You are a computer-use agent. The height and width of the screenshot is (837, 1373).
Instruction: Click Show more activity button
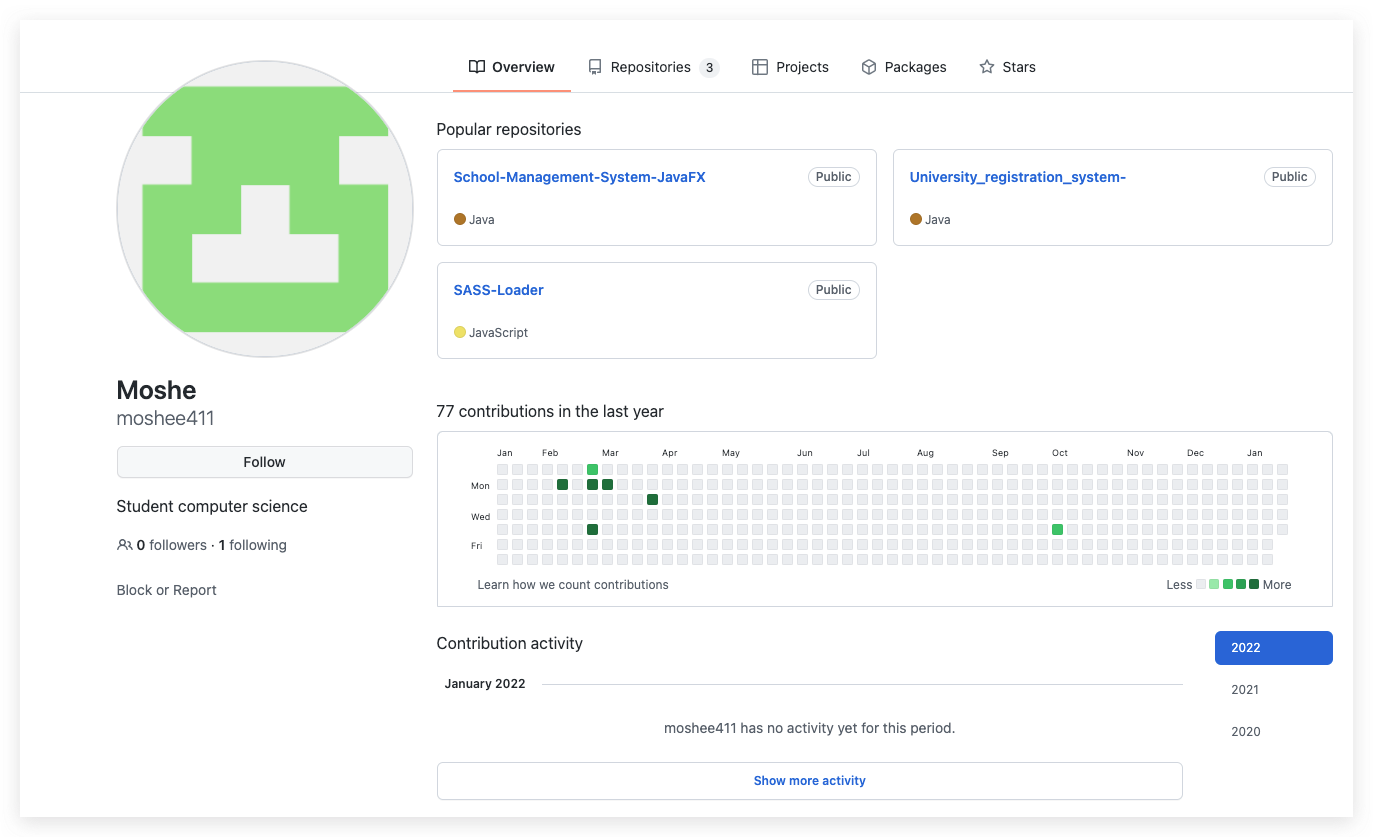[x=810, y=781]
